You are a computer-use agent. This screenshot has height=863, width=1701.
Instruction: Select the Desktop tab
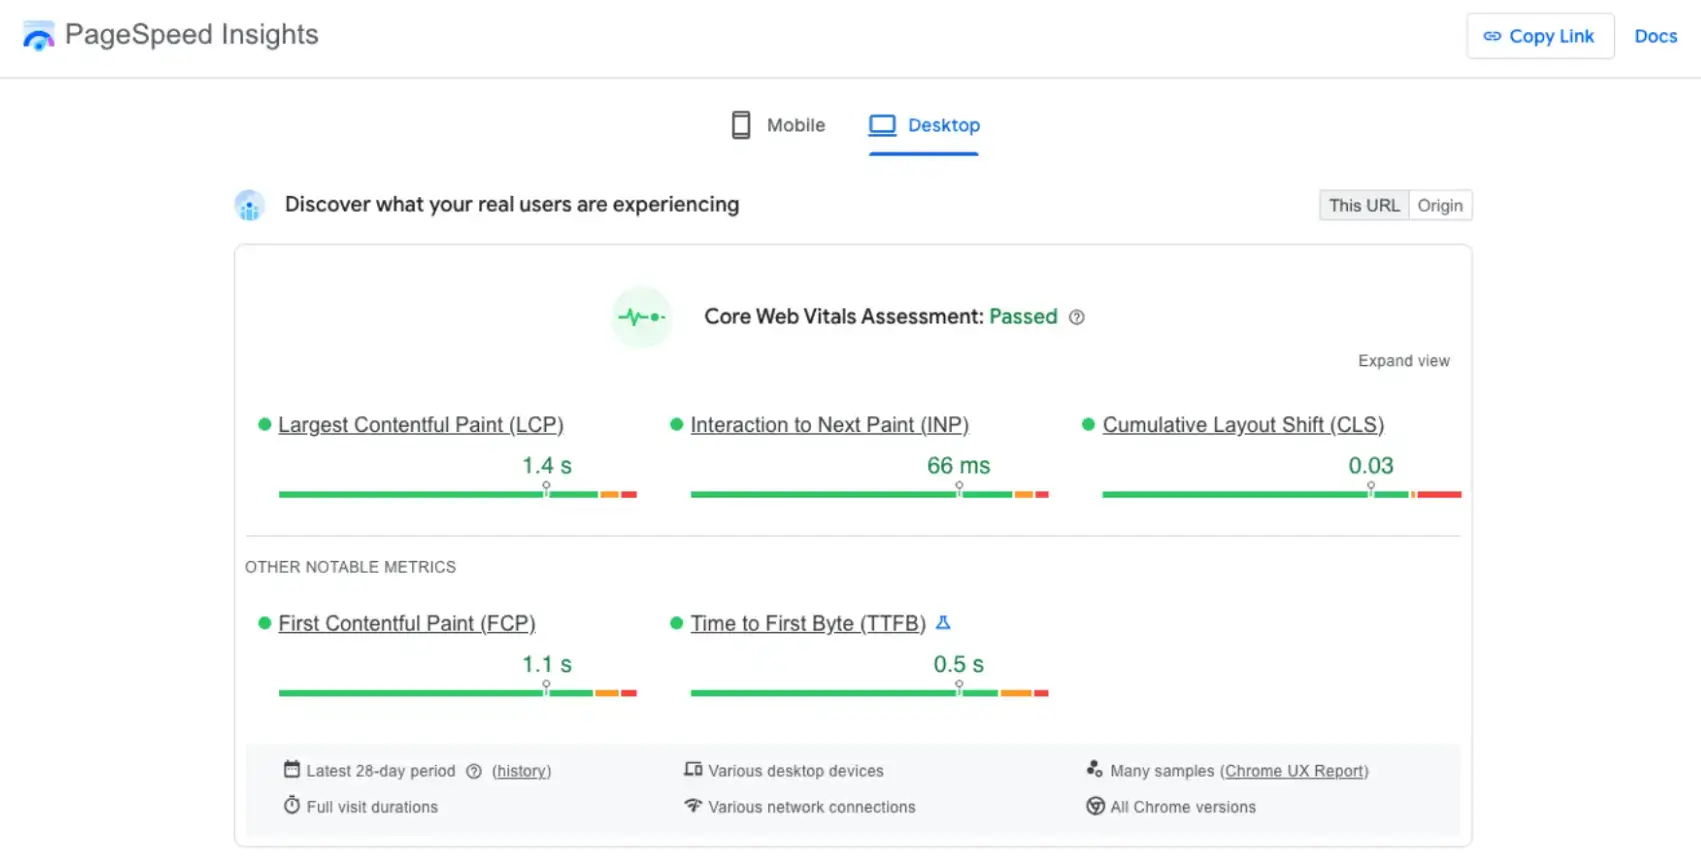pyautogui.click(x=924, y=125)
